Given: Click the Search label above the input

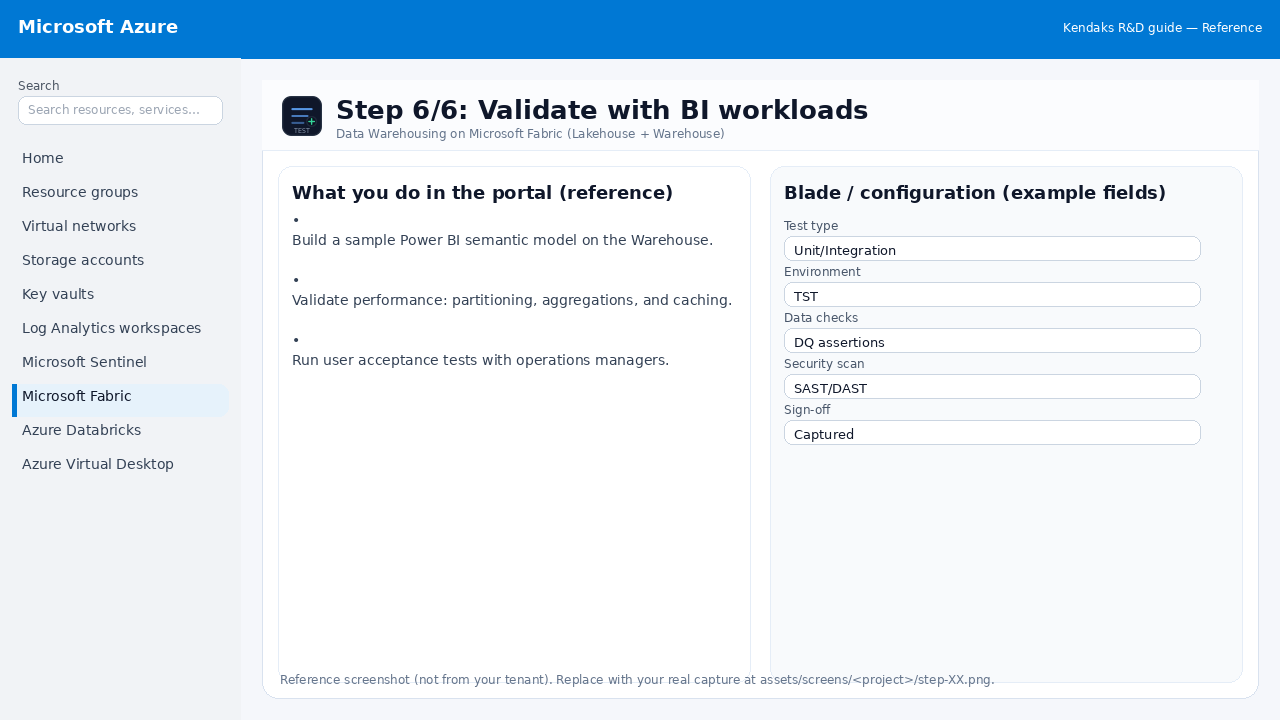Looking at the screenshot, I should click(x=39, y=86).
